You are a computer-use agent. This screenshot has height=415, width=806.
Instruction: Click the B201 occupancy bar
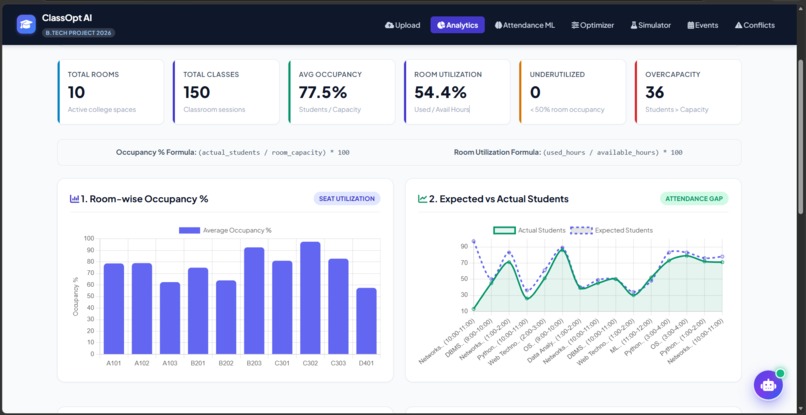198,311
